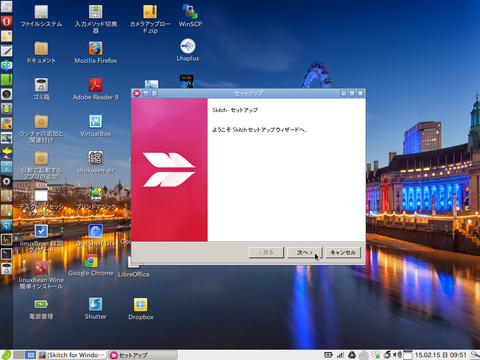Select the カメラアップロード.zip file icon
The height and width of the screenshot is (360, 480).
(150, 19)
